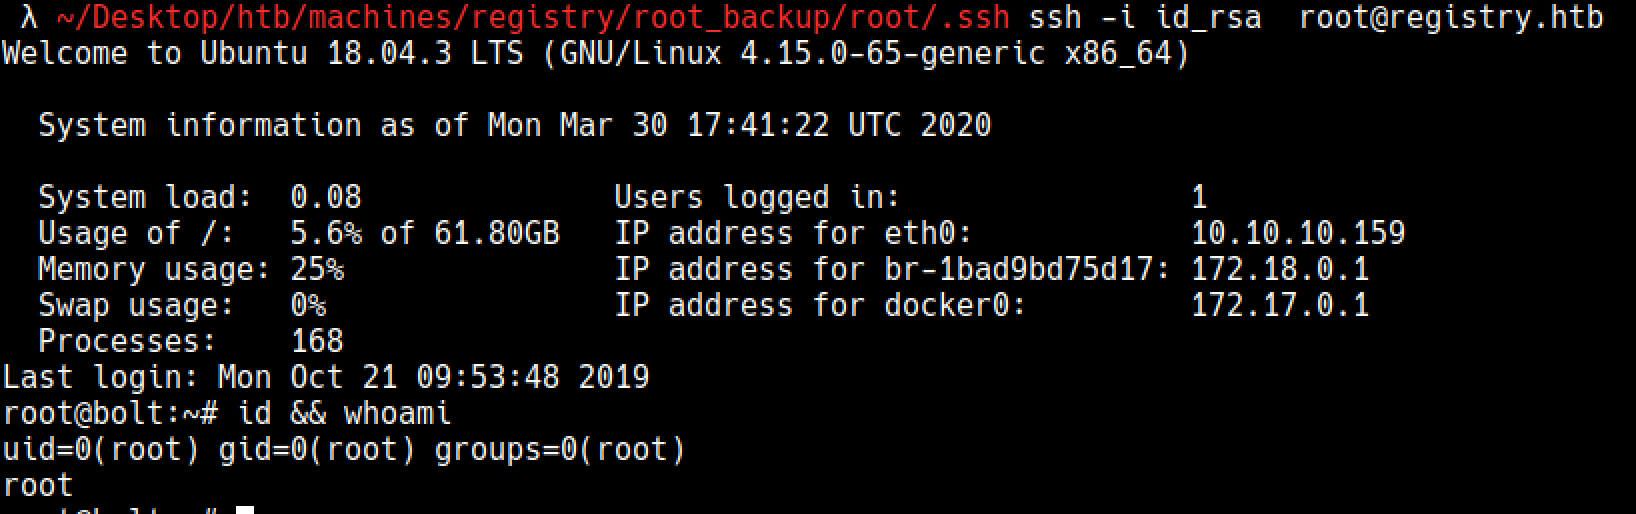Image resolution: width=1636 pixels, height=514 pixels.
Task: Click the uid=0(root) output line
Action: 344,449
